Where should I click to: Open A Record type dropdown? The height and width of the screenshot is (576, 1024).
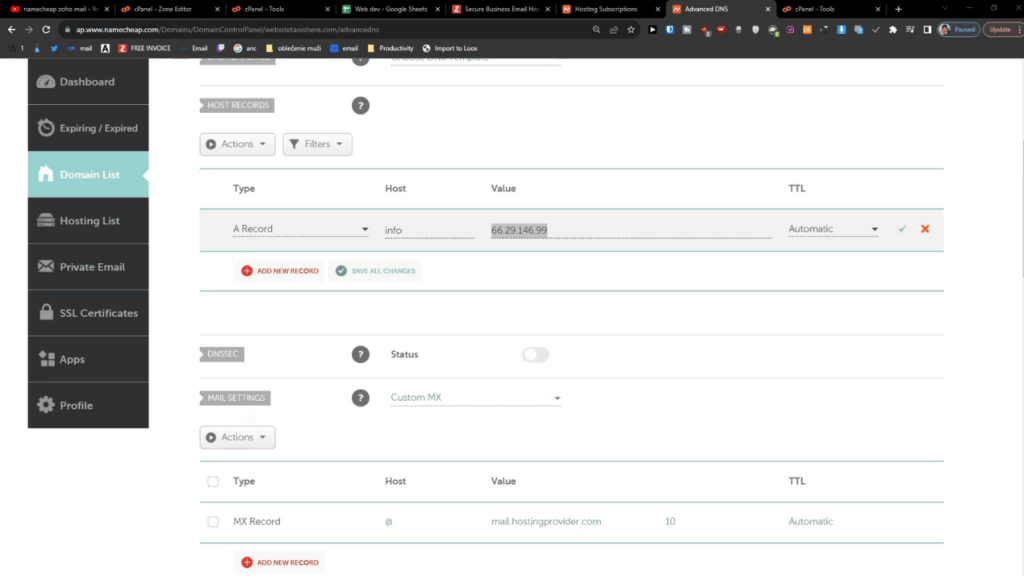[300, 229]
